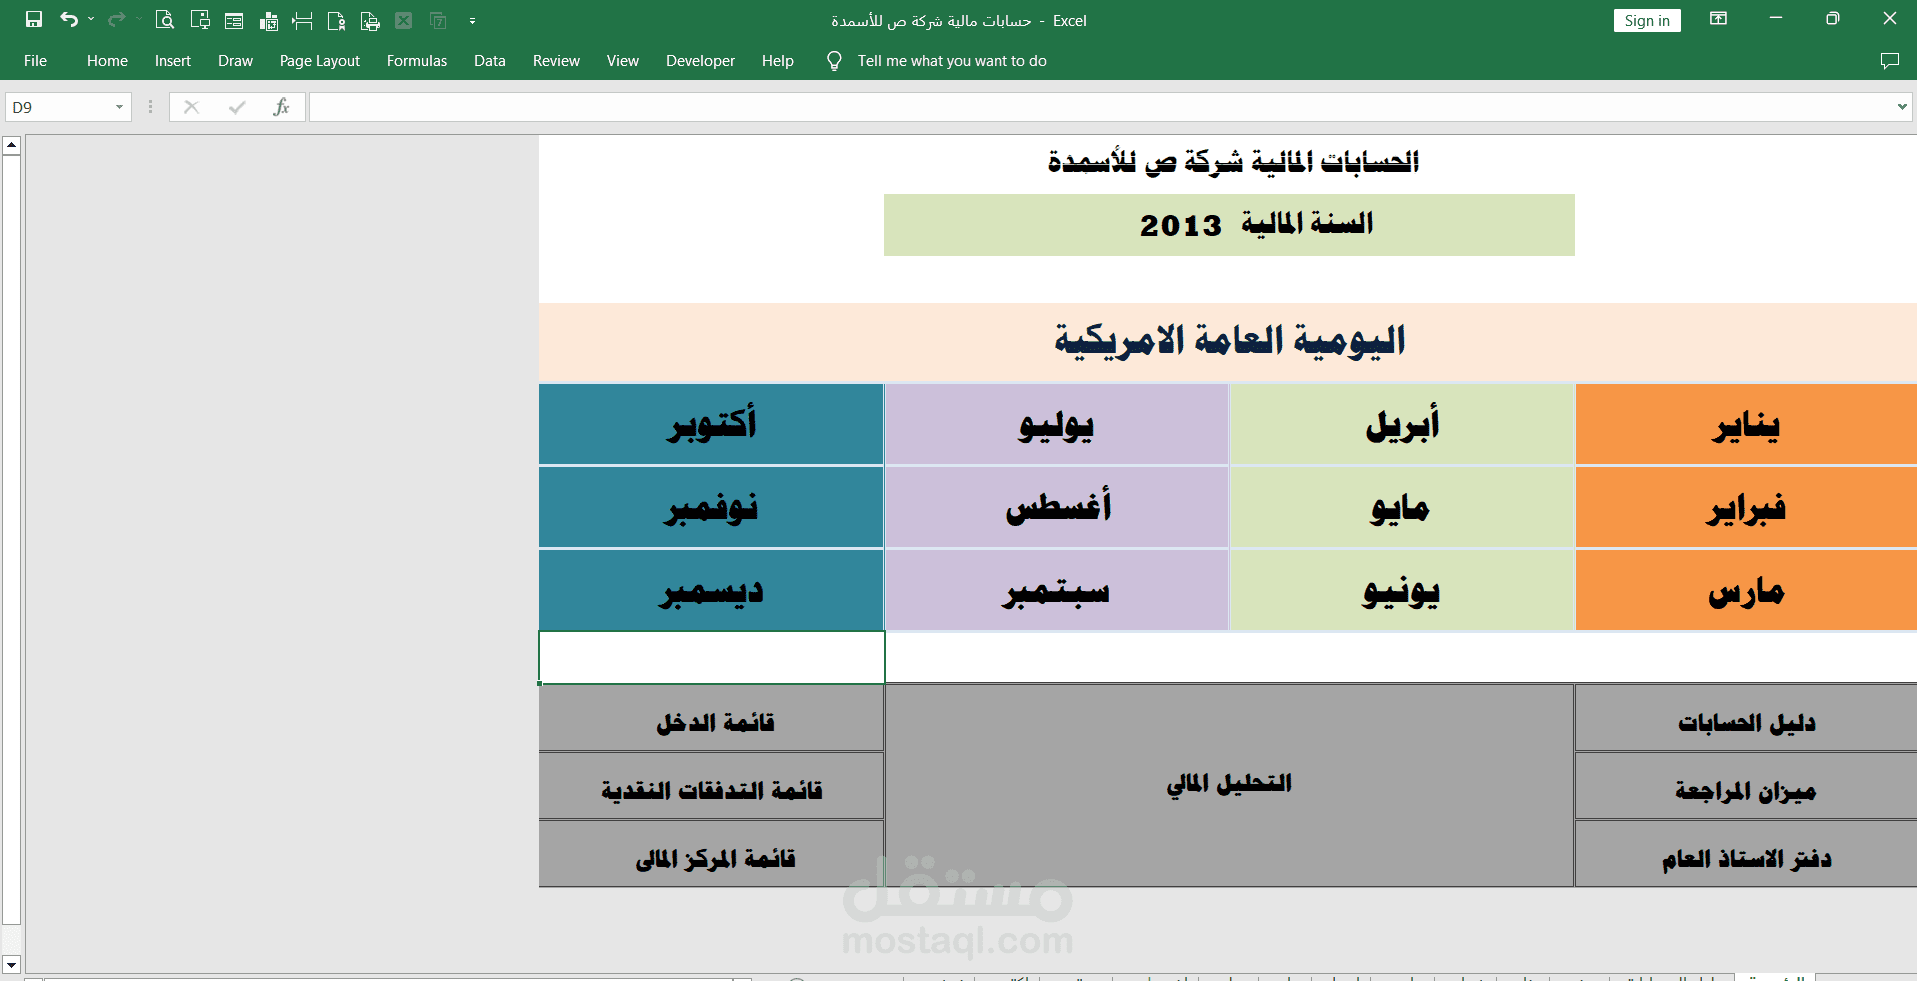Click the Quick Print printer icon
The image size is (1917, 981).
(370, 21)
